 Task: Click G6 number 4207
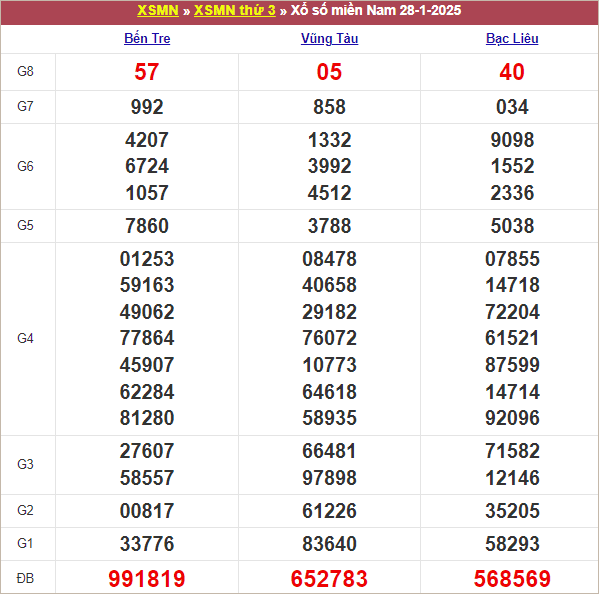[x=147, y=140]
